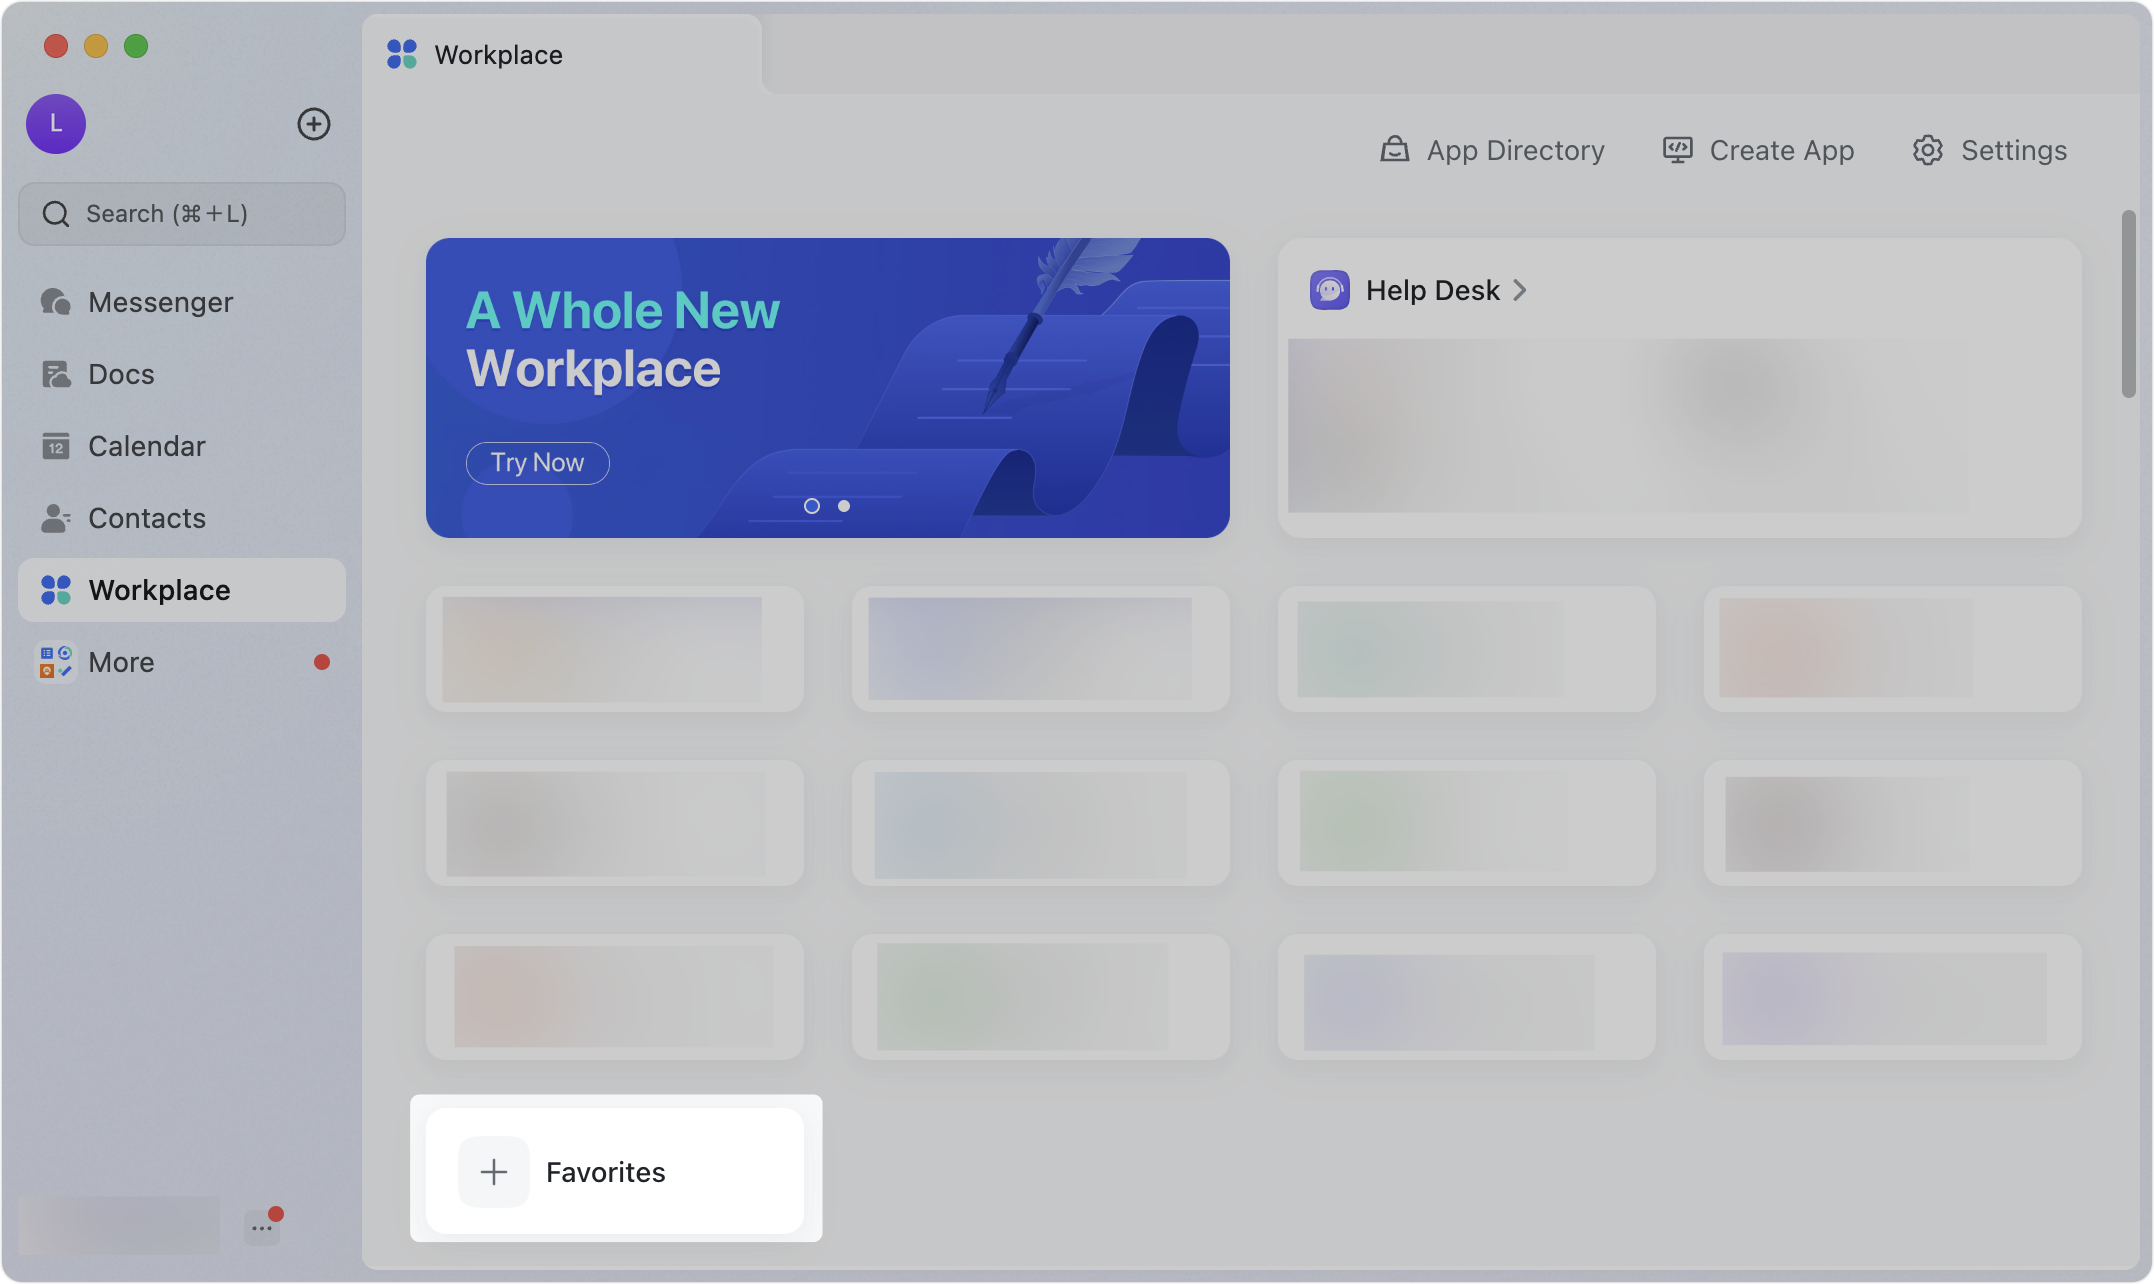The image size is (2154, 1284).
Task: Click the magnifier icon in Search
Action: pyautogui.click(x=56, y=214)
